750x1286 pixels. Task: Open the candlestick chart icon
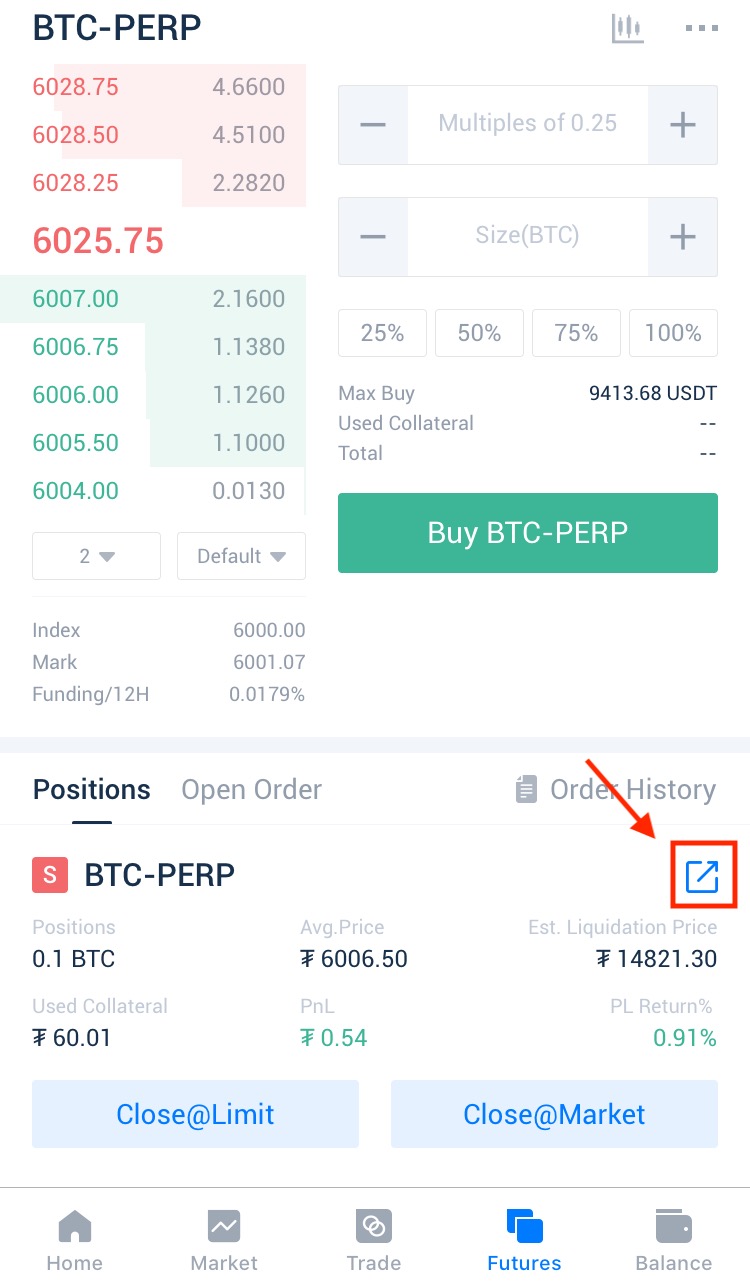[627, 28]
